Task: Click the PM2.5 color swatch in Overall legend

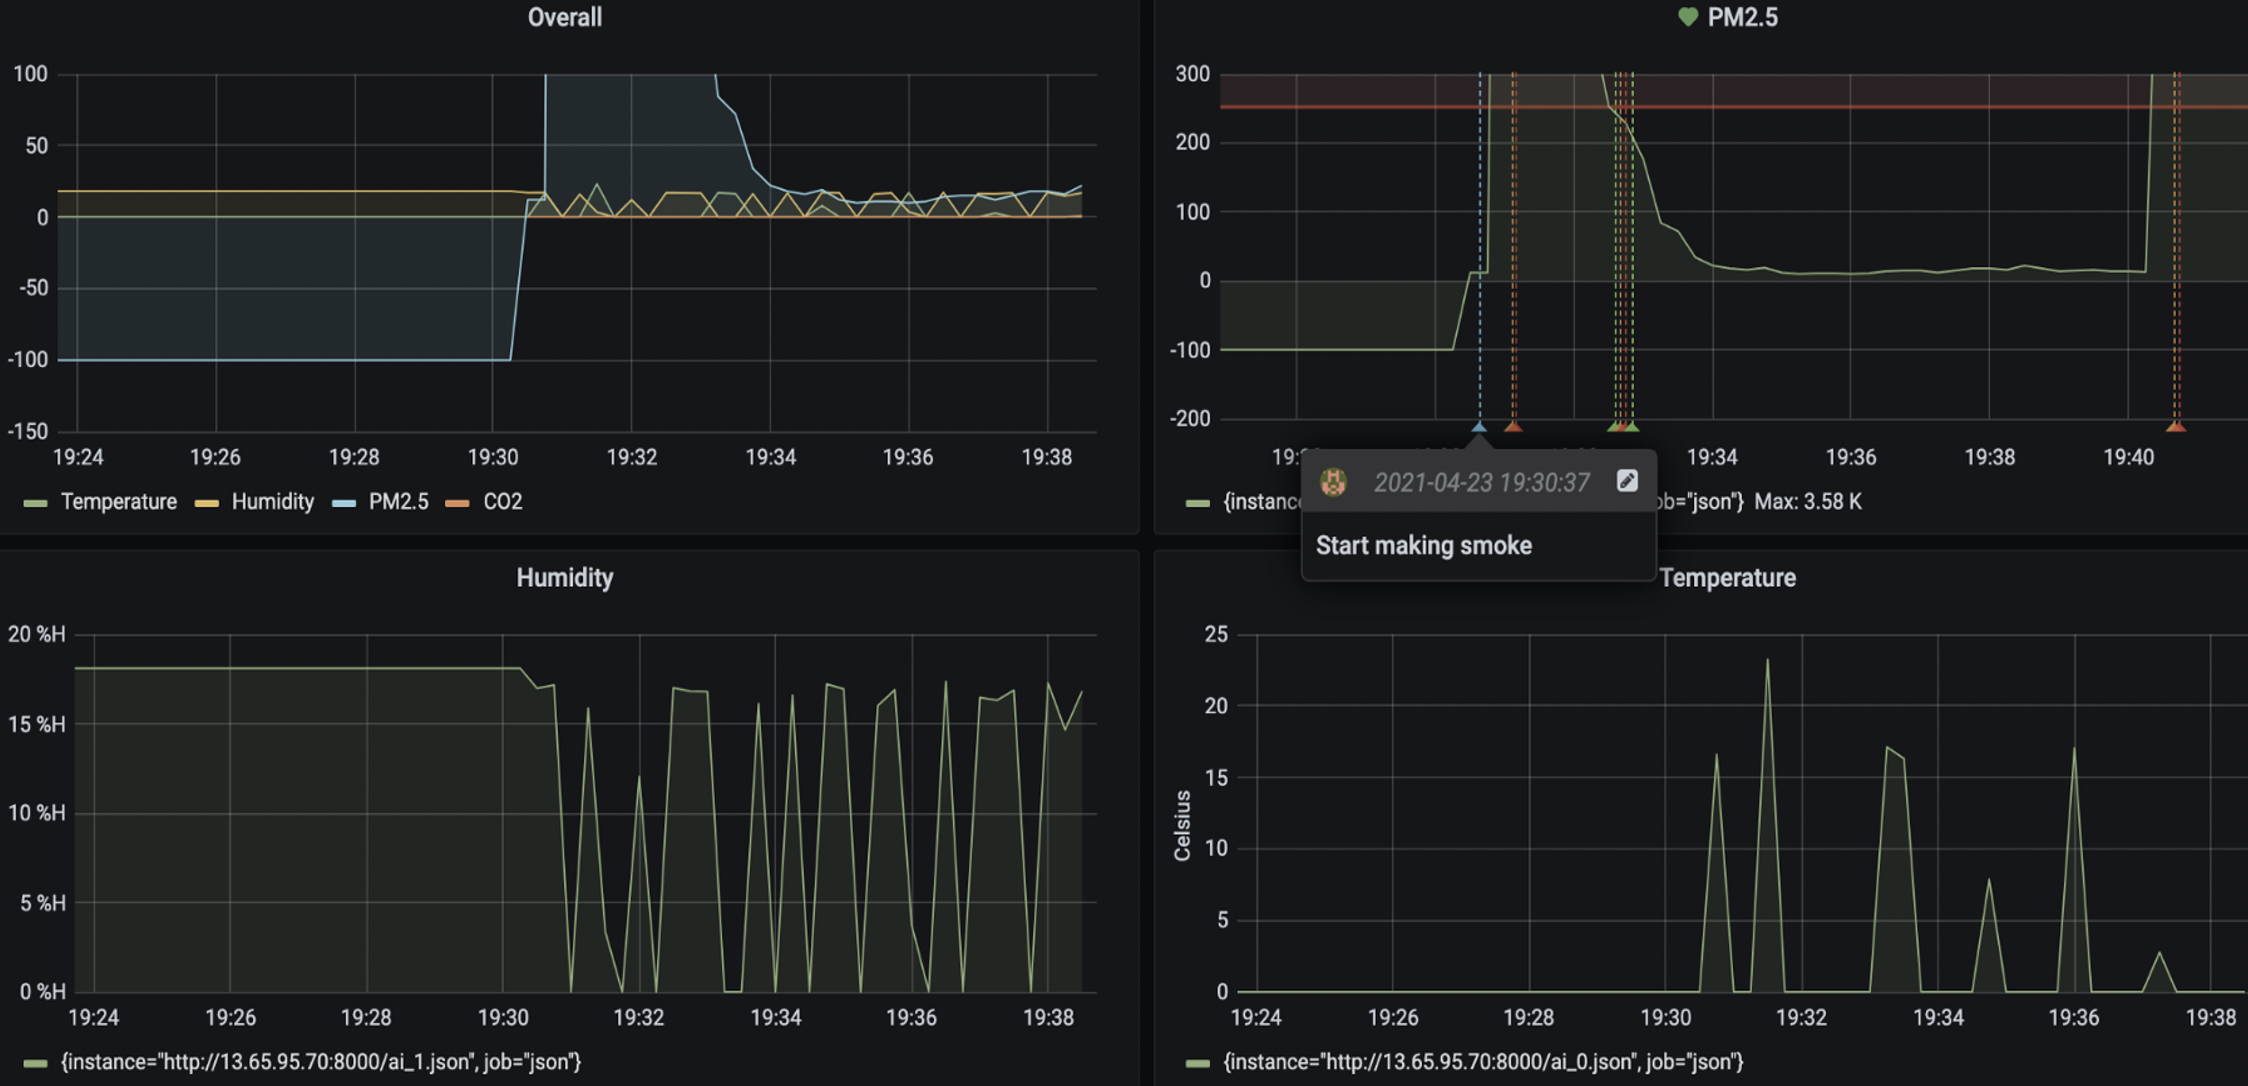Action: (344, 503)
